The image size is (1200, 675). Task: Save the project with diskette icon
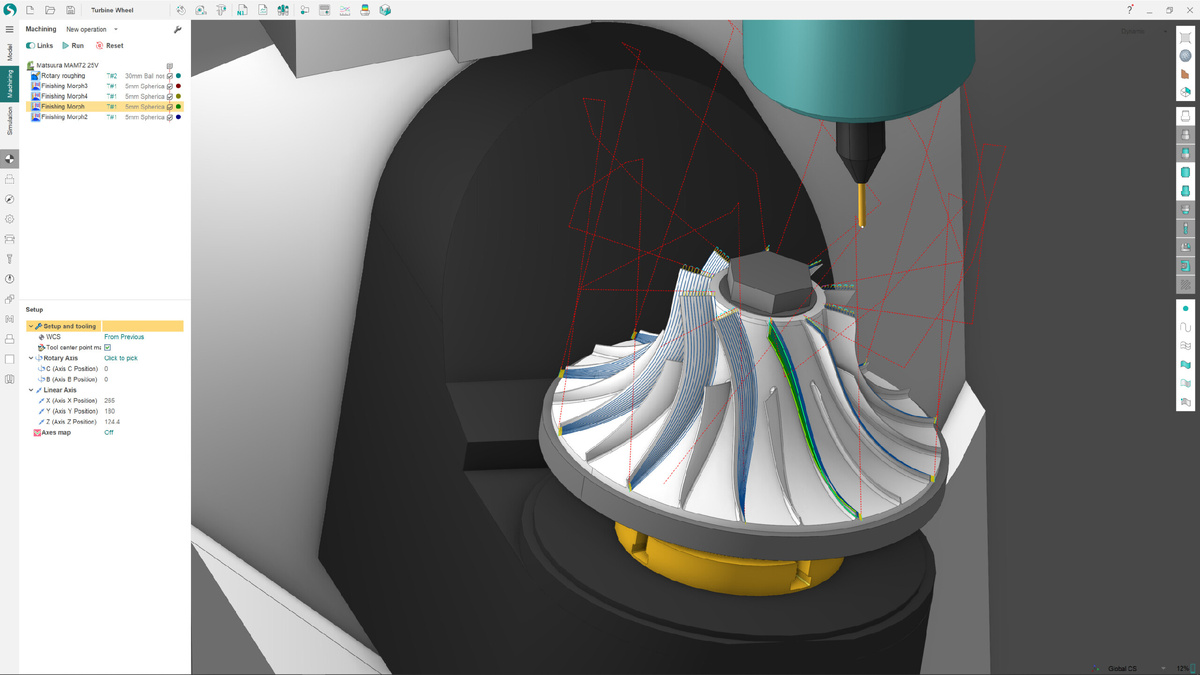[70, 10]
